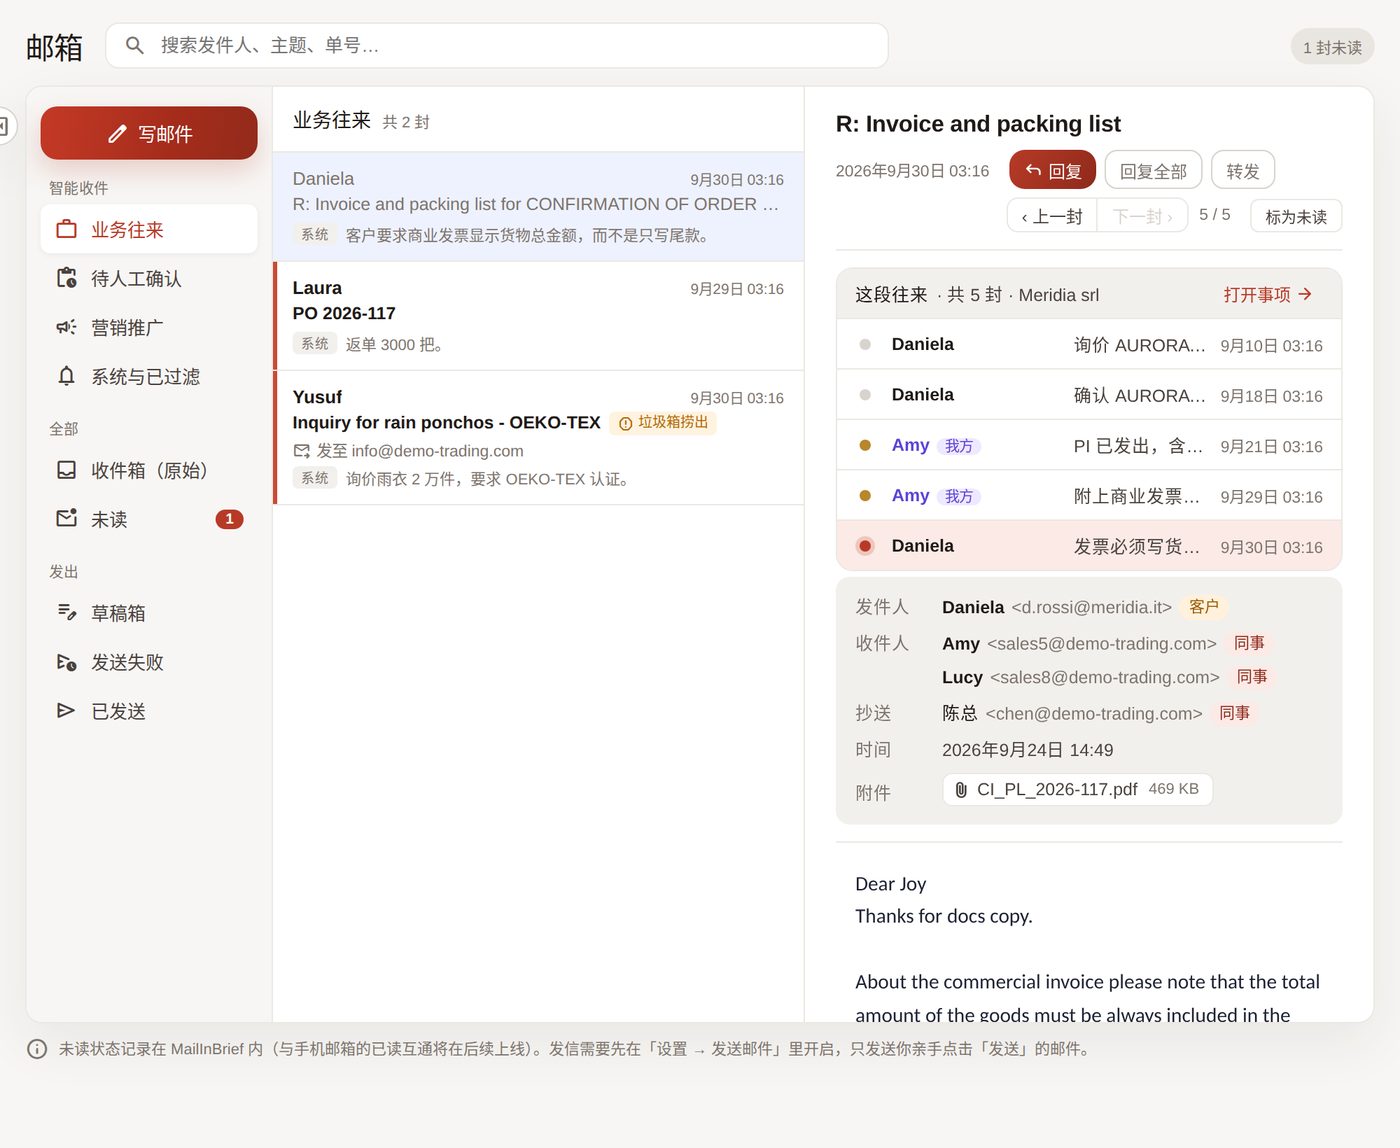Click 回复全部 button
1400x1148 pixels.
point(1153,170)
